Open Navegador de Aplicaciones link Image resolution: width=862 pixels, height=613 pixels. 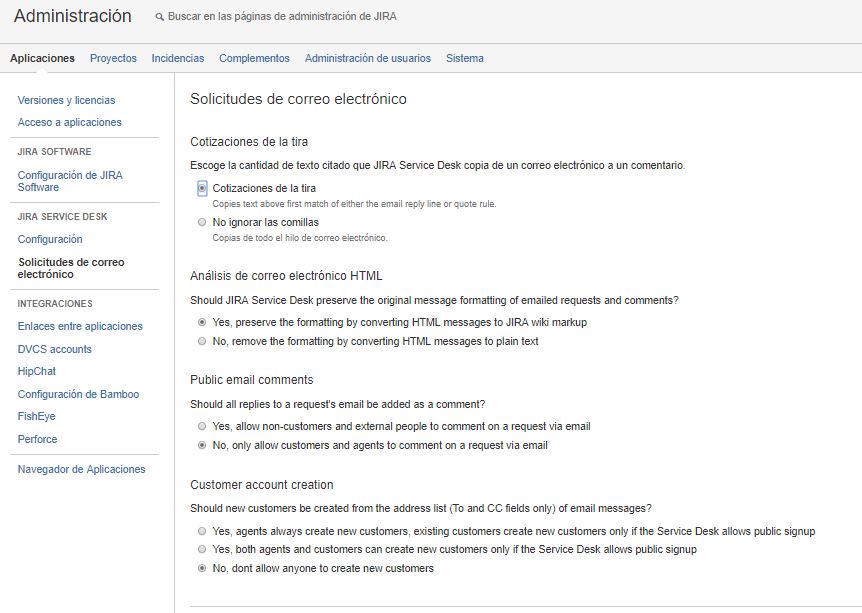point(81,469)
